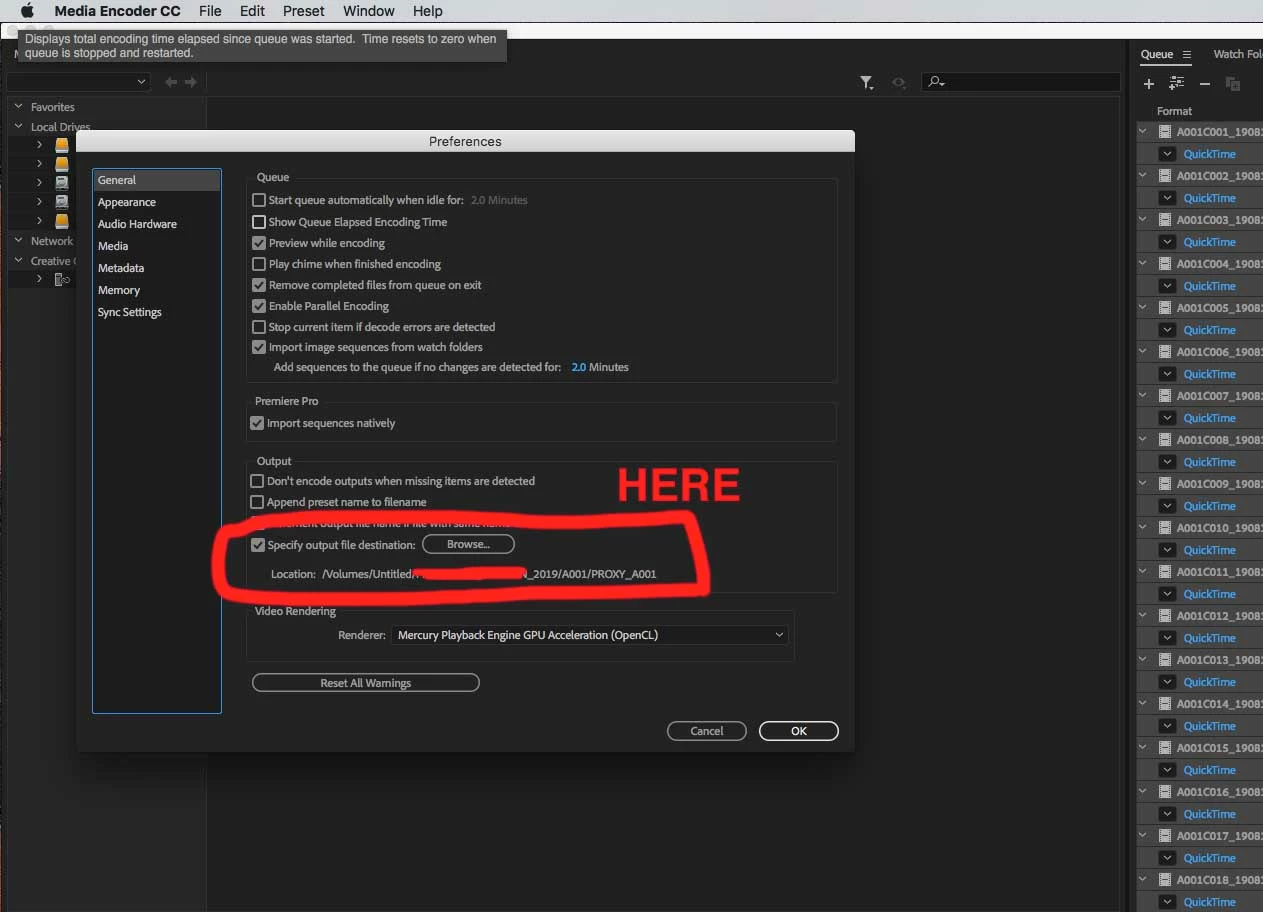Click the film icon for A001C012
This screenshot has width=1263, height=912.
click(x=1165, y=615)
